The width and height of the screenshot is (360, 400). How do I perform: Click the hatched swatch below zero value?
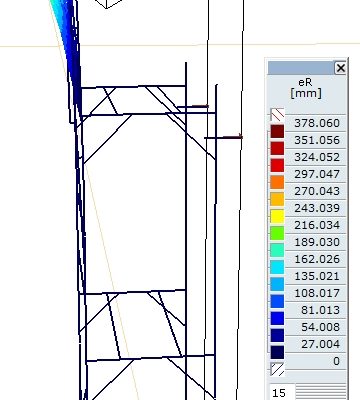click(x=277, y=369)
